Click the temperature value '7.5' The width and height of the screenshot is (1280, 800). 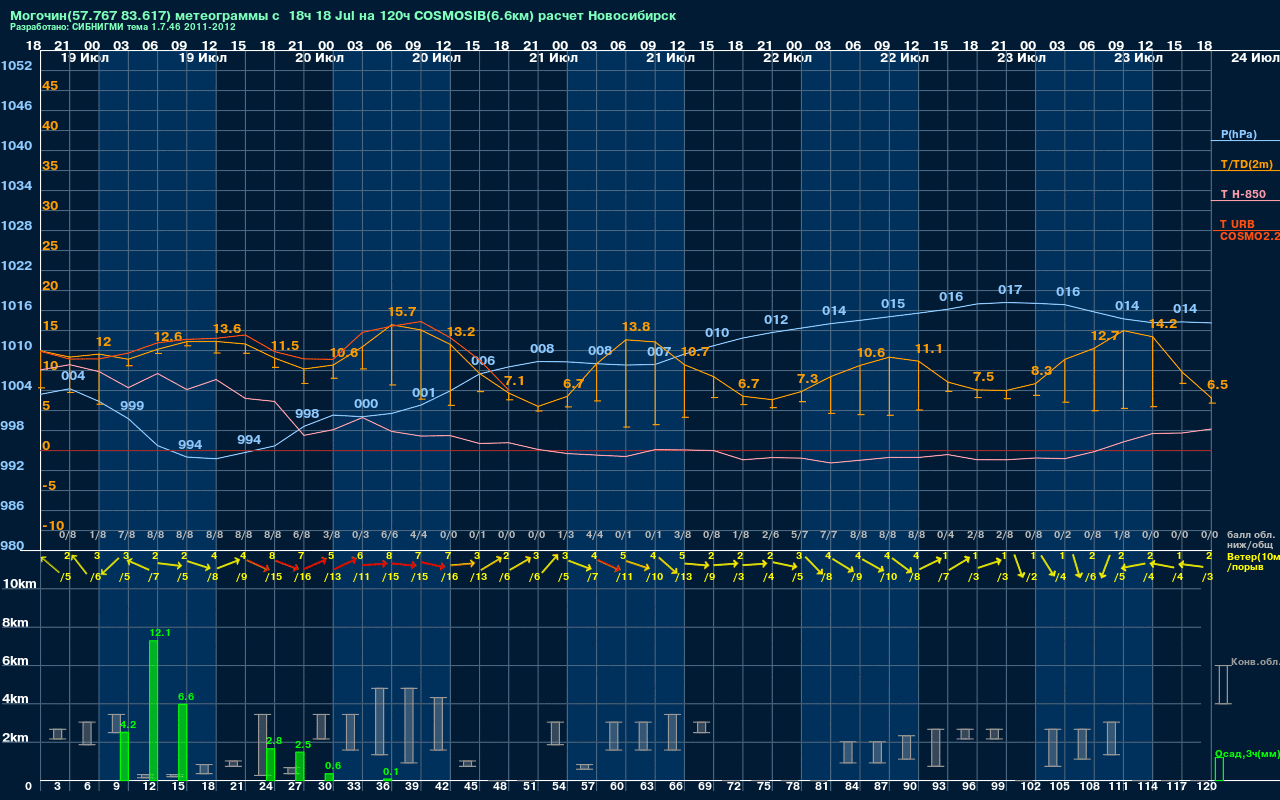(983, 377)
